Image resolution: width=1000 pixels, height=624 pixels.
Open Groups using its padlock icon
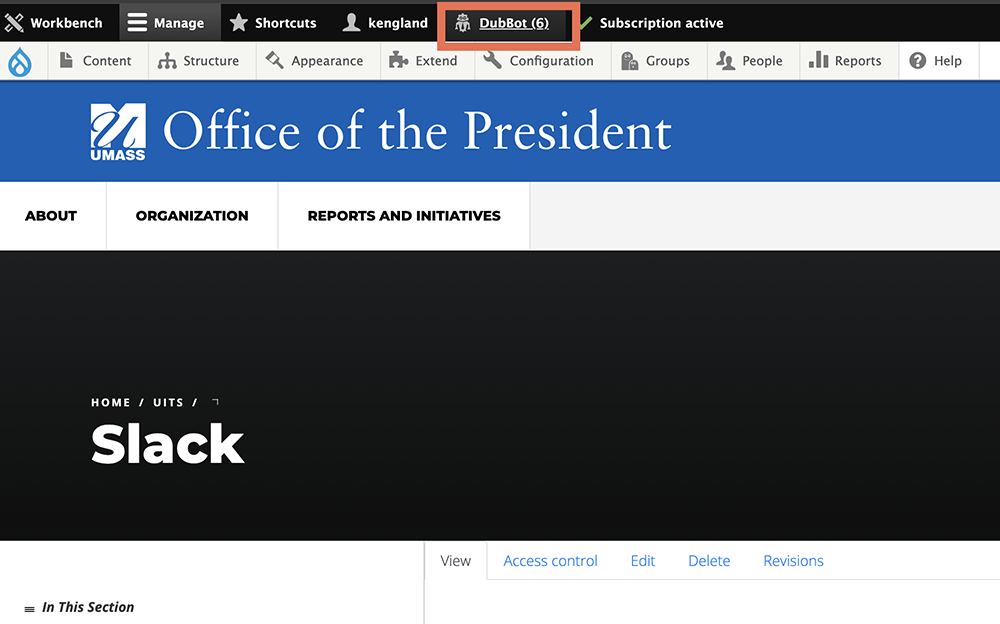click(629, 61)
